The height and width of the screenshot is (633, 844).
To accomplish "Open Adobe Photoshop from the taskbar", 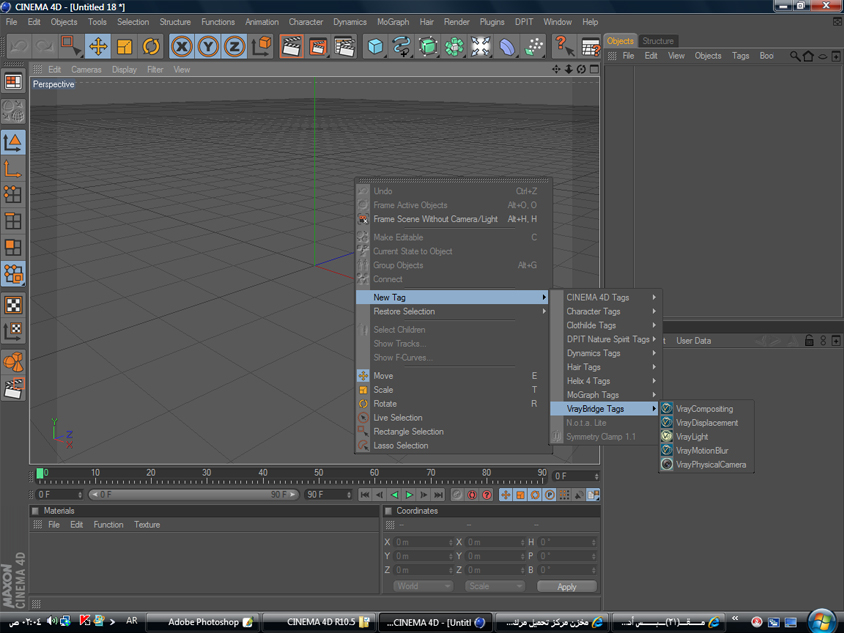I will 203,622.
